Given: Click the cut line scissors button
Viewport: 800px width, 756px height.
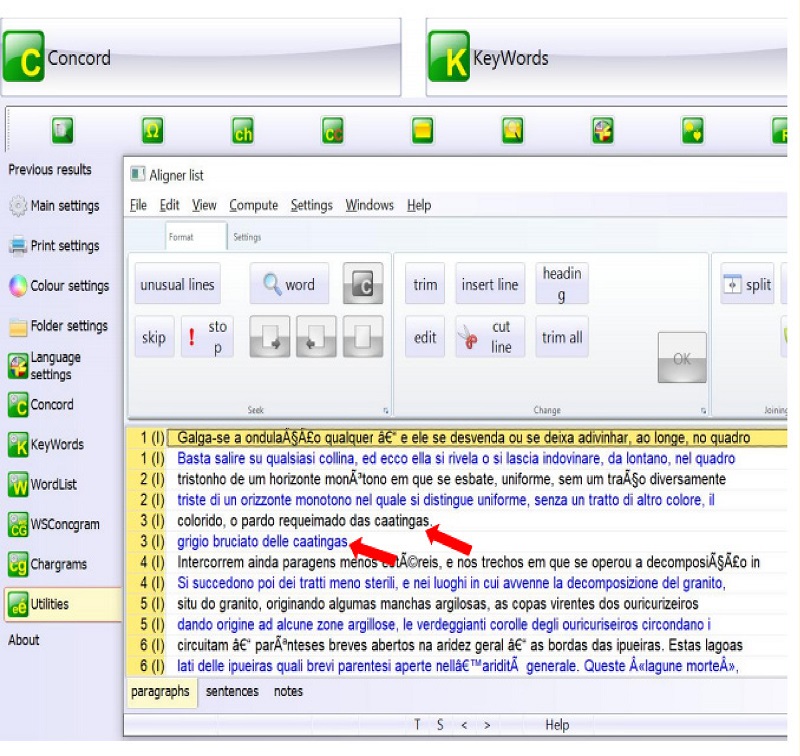Looking at the screenshot, I should [x=489, y=337].
